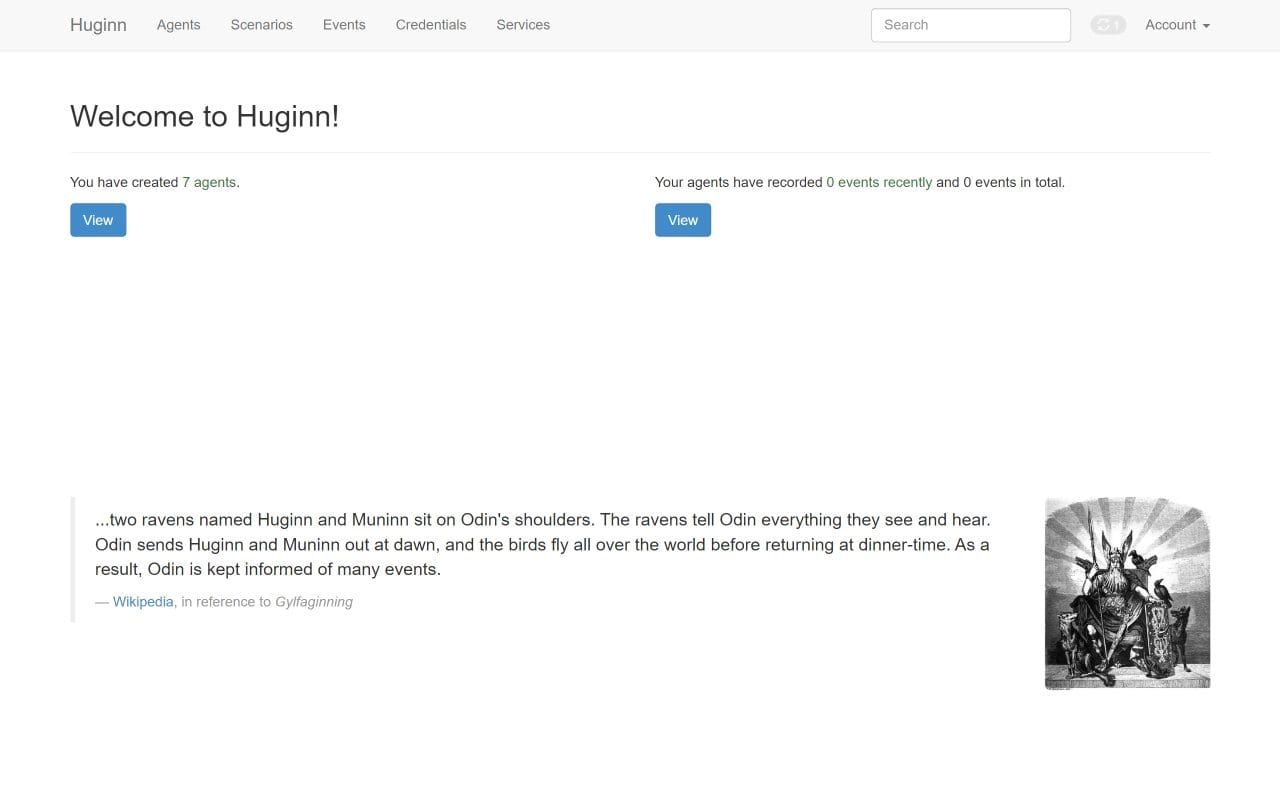Click the 7 agents link

209,182
